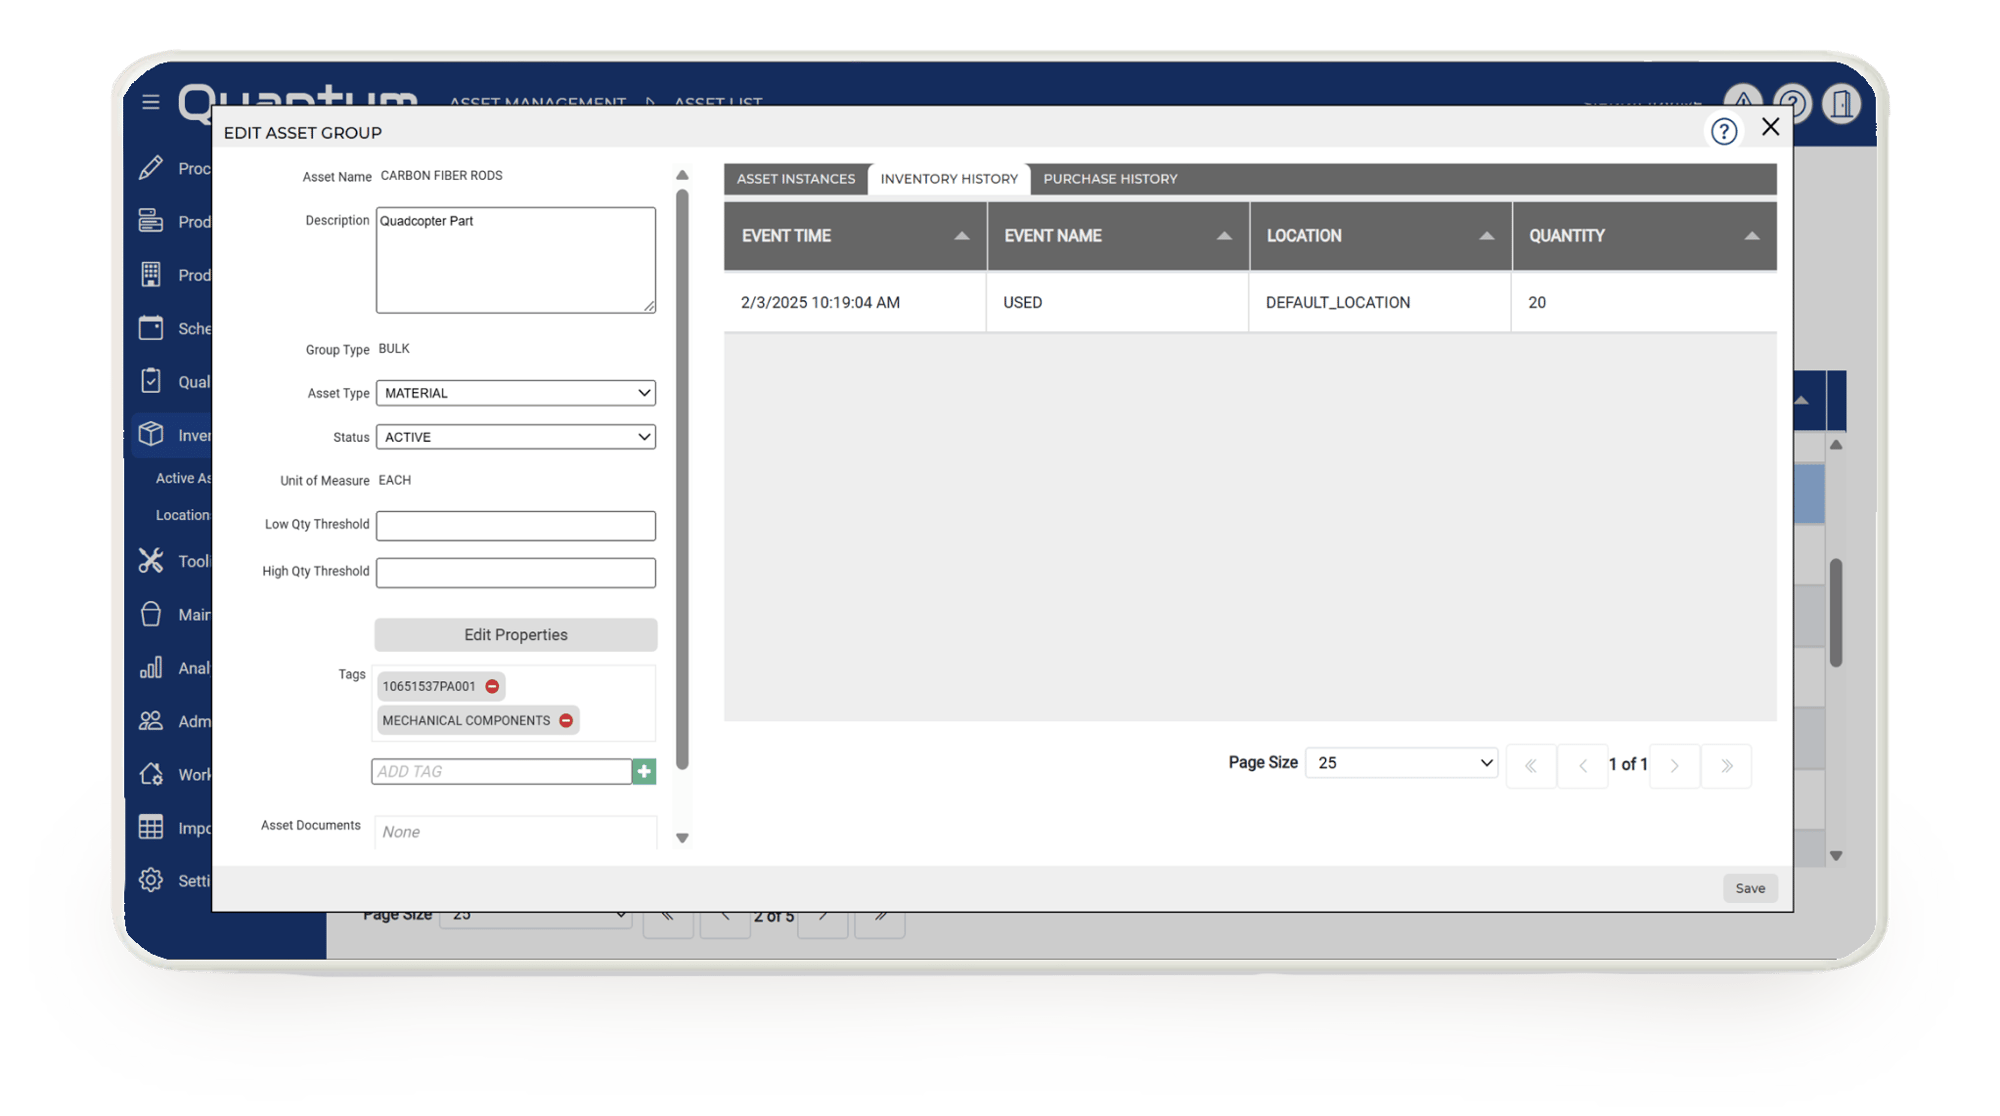Click the green add tag plus button
This screenshot has height=1116, width=2000.
(x=644, y=771)
